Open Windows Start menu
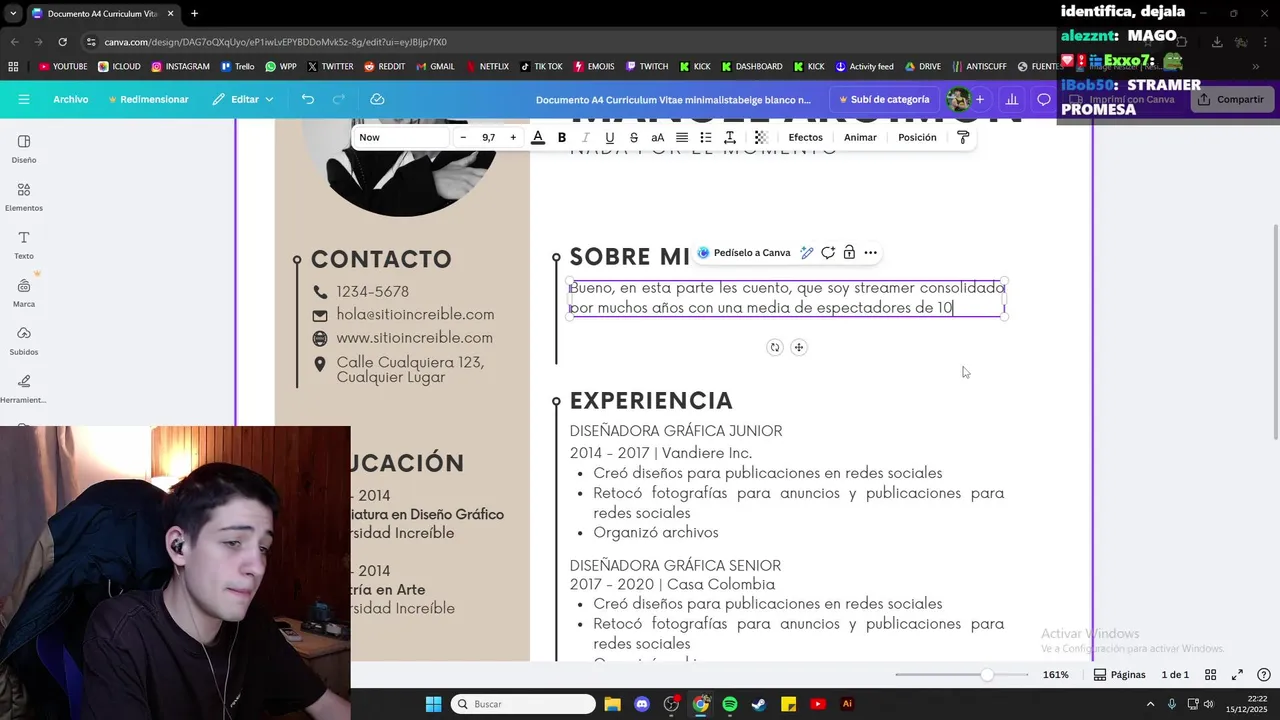Screen dimensions: 1280x720 point(433,704)
